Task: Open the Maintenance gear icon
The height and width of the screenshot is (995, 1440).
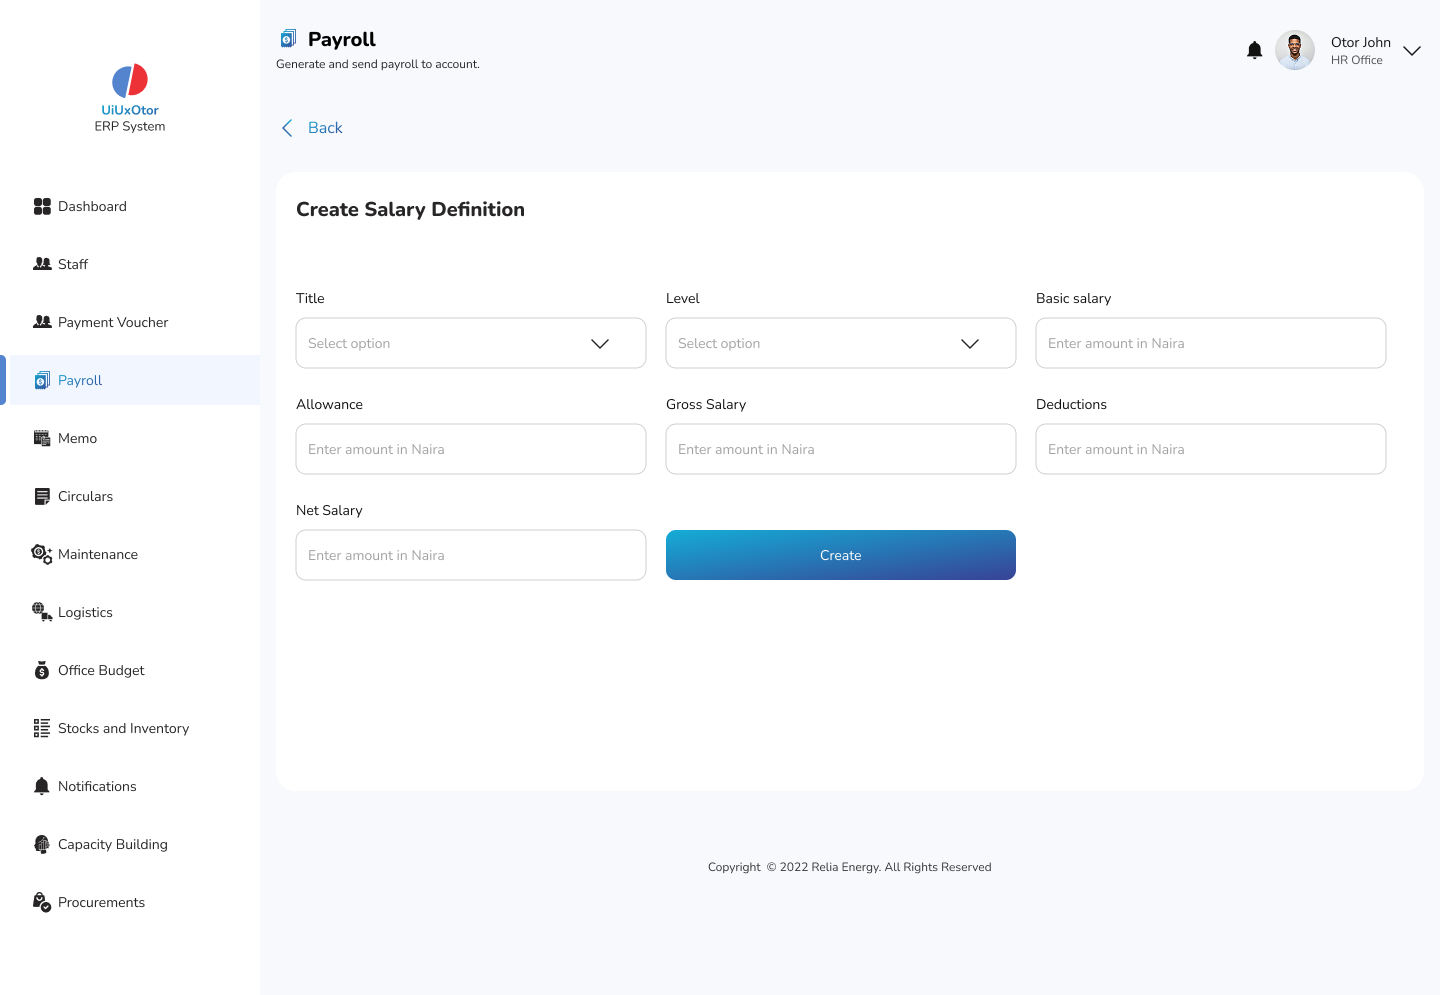Action: tap(42, 554)
